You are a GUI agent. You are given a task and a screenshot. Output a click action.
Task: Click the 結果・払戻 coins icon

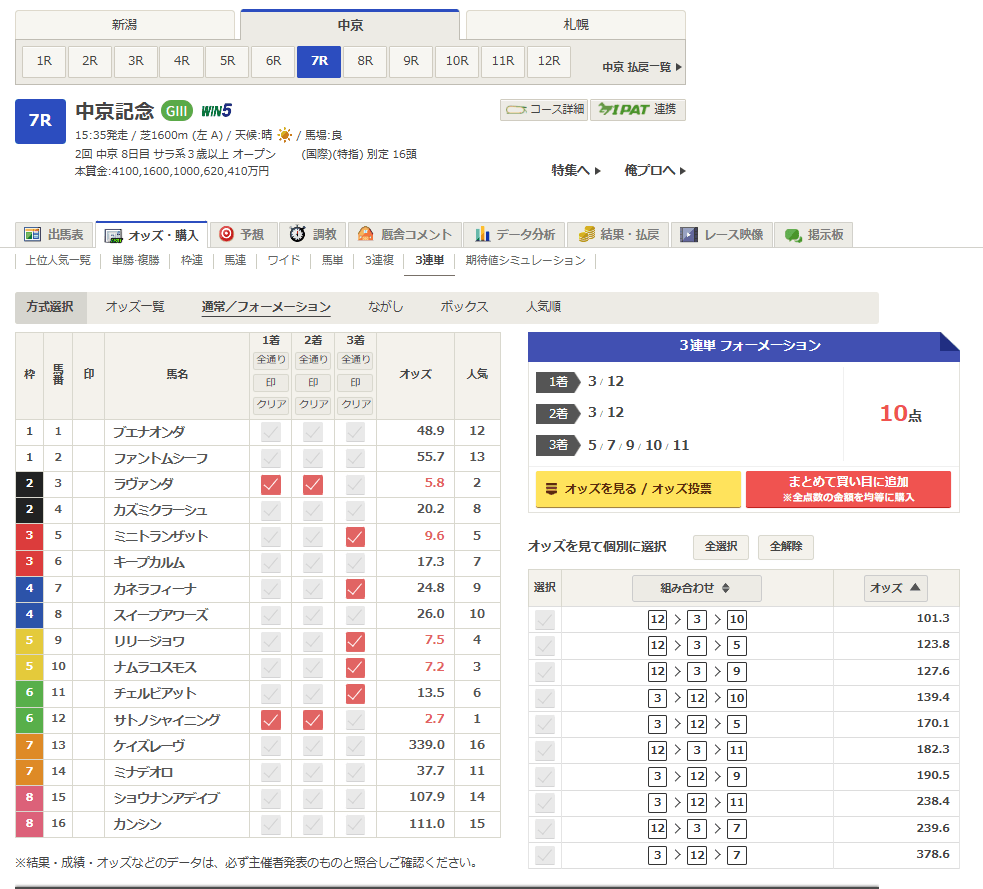[x=586, y=234]
